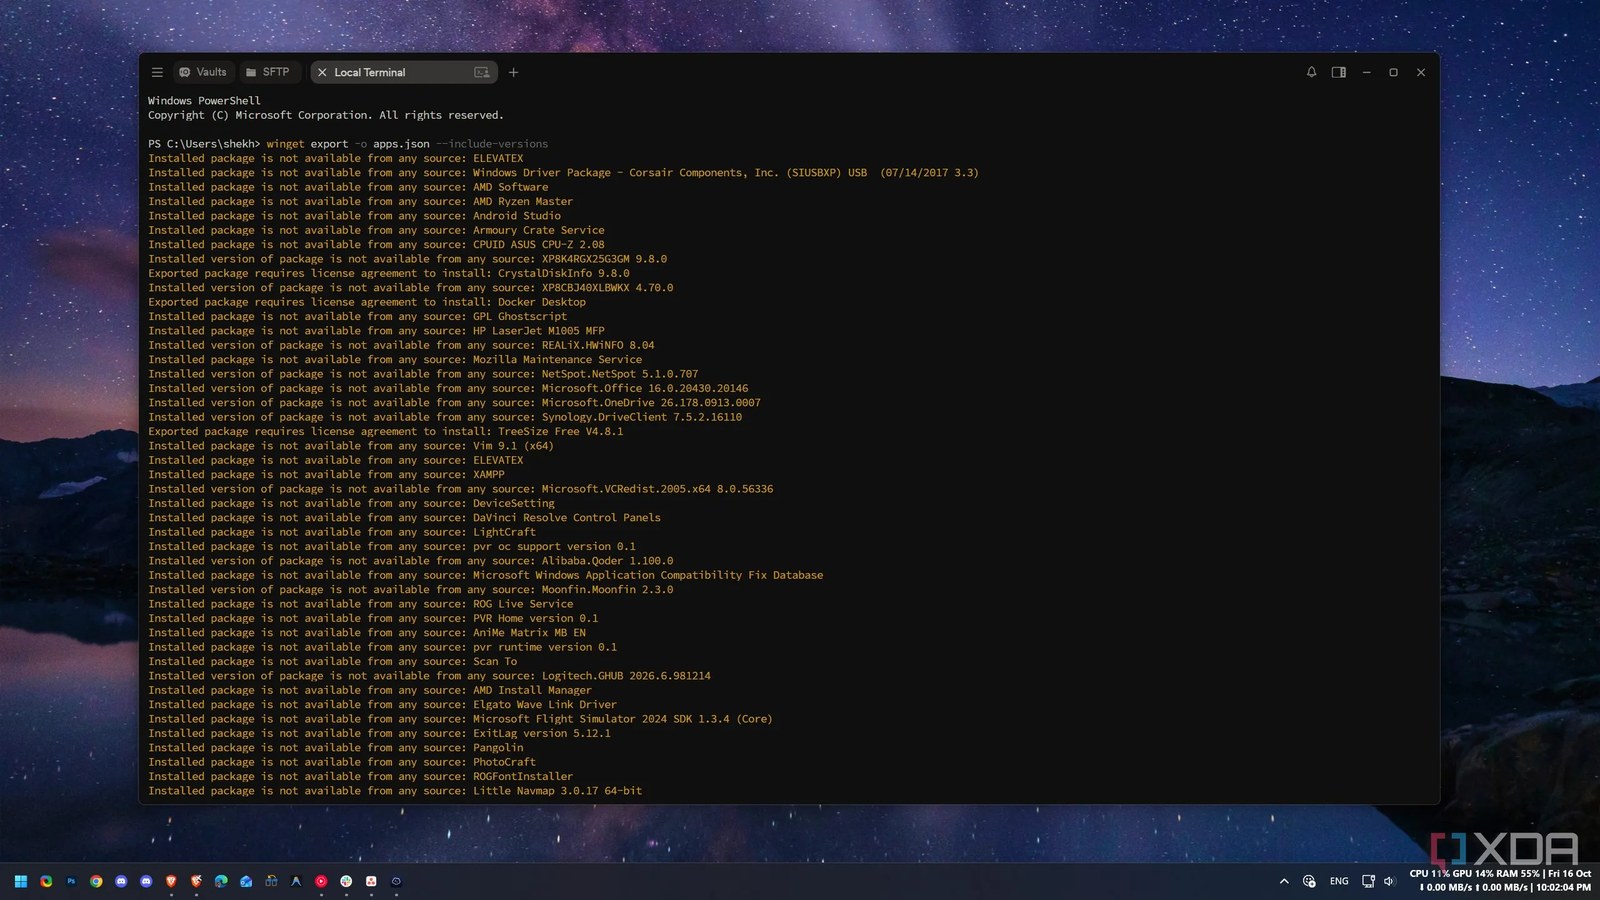Click the CPU GPU RAM stats clock
This screenshot has height=900, width=1600.
click(x=1500, y=880)
